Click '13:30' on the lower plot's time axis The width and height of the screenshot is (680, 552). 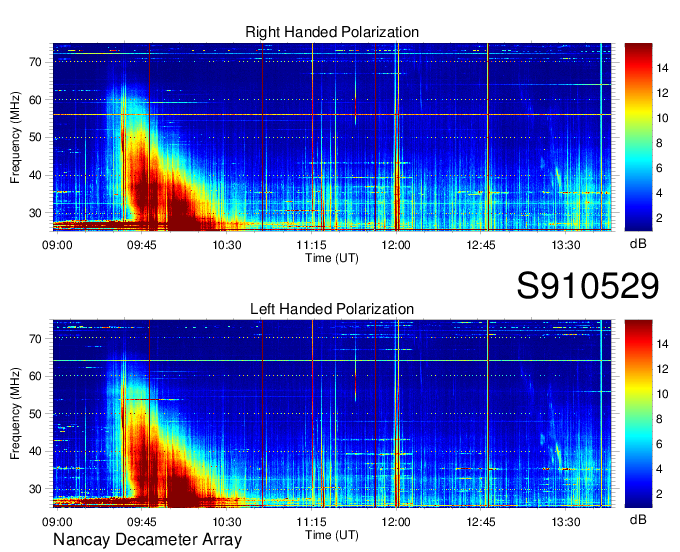[566, 522]
